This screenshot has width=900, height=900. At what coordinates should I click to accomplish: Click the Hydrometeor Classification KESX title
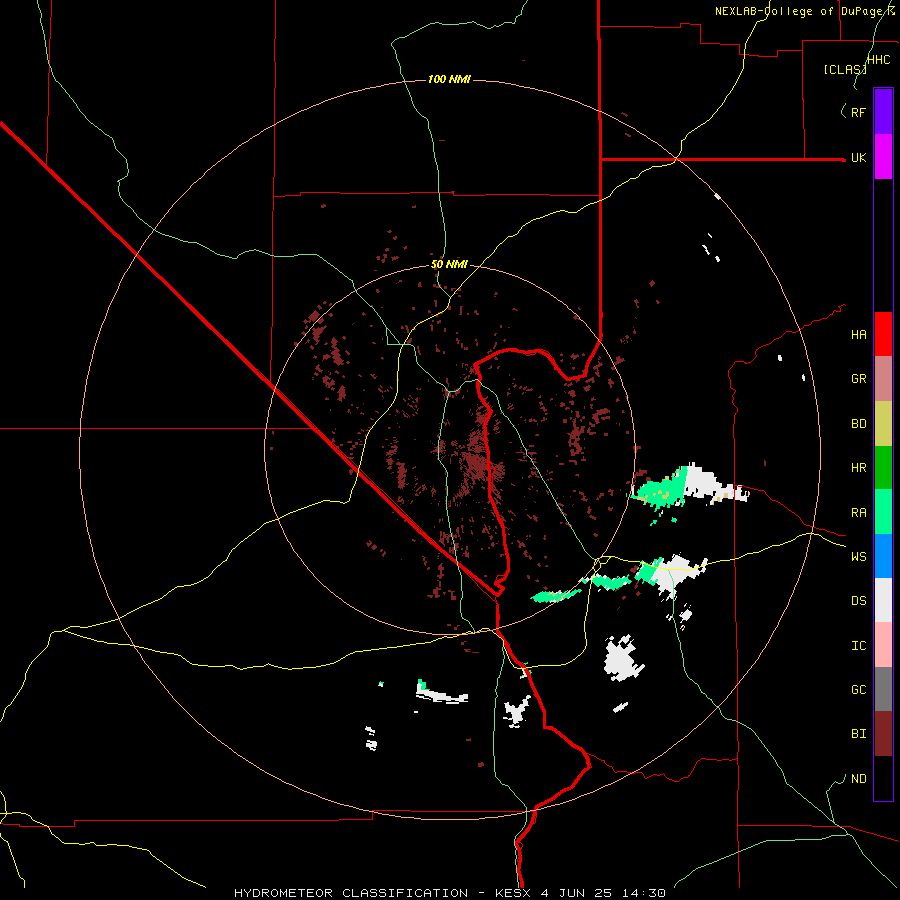coord(450,893)
